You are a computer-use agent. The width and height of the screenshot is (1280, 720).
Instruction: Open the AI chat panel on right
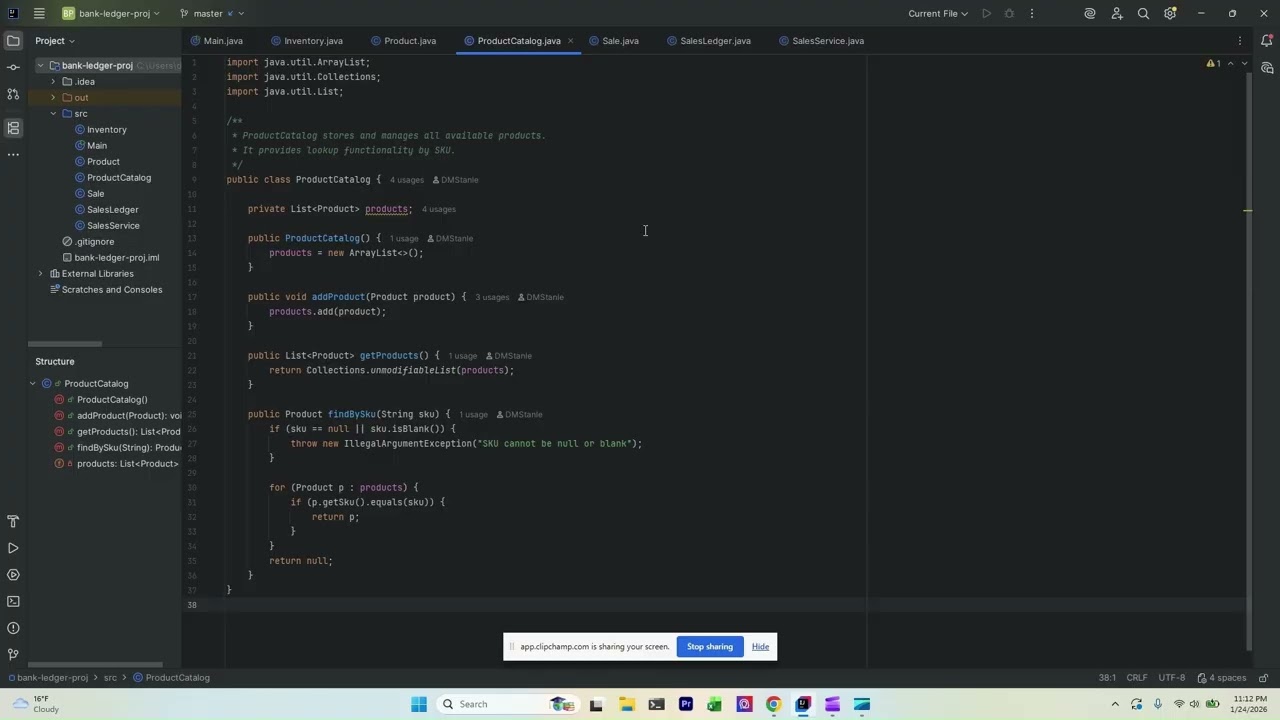click(1267, 68)
